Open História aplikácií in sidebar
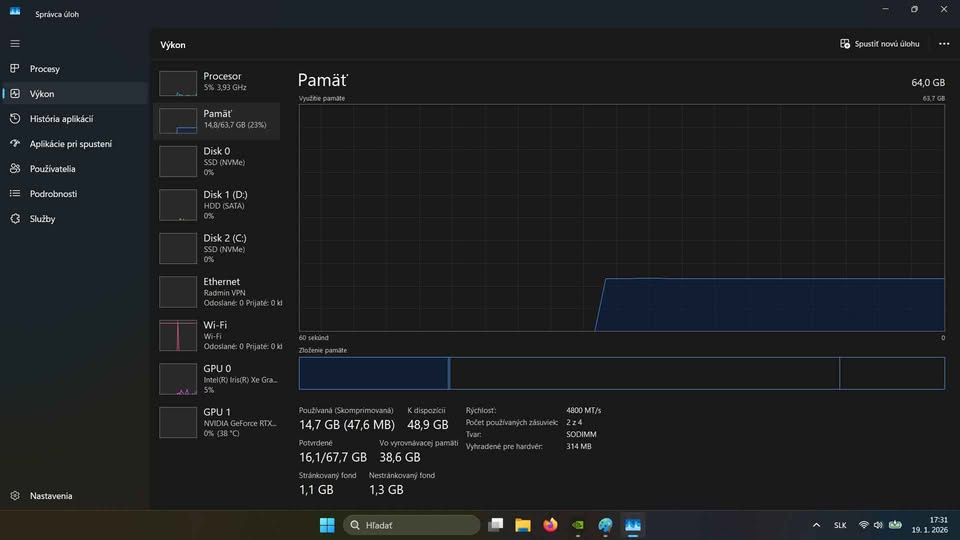 coord(61,119)
